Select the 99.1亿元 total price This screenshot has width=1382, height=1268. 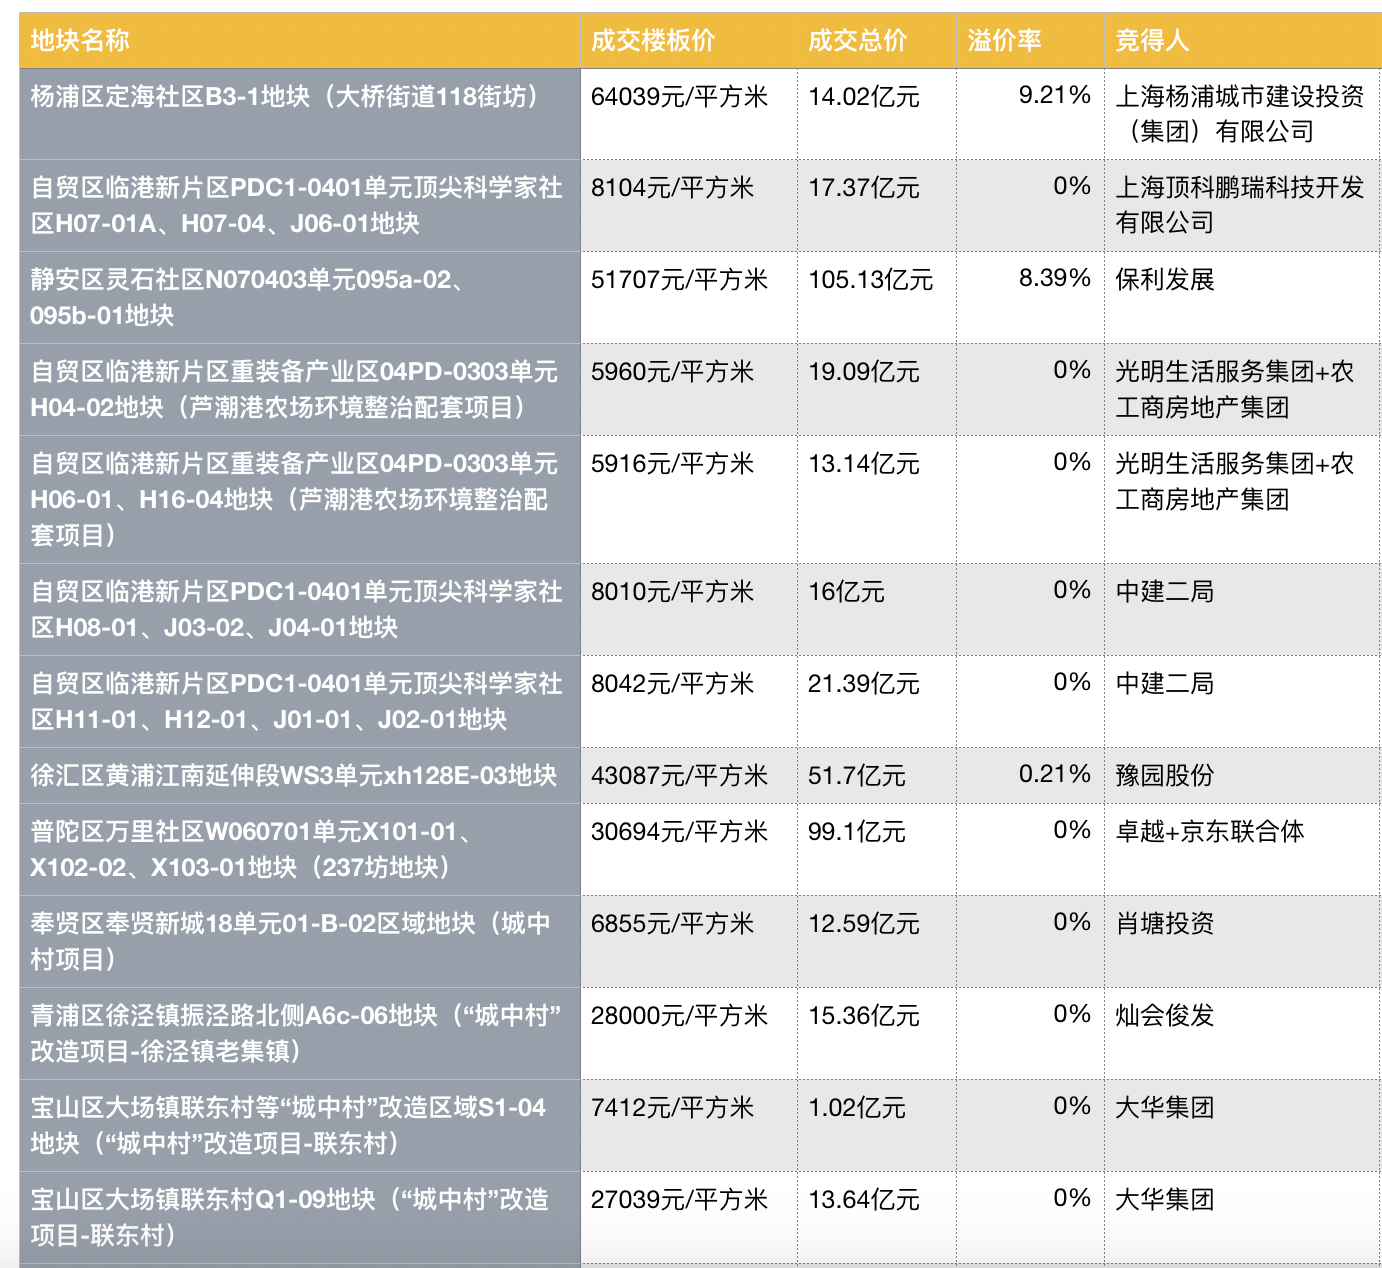857,832
